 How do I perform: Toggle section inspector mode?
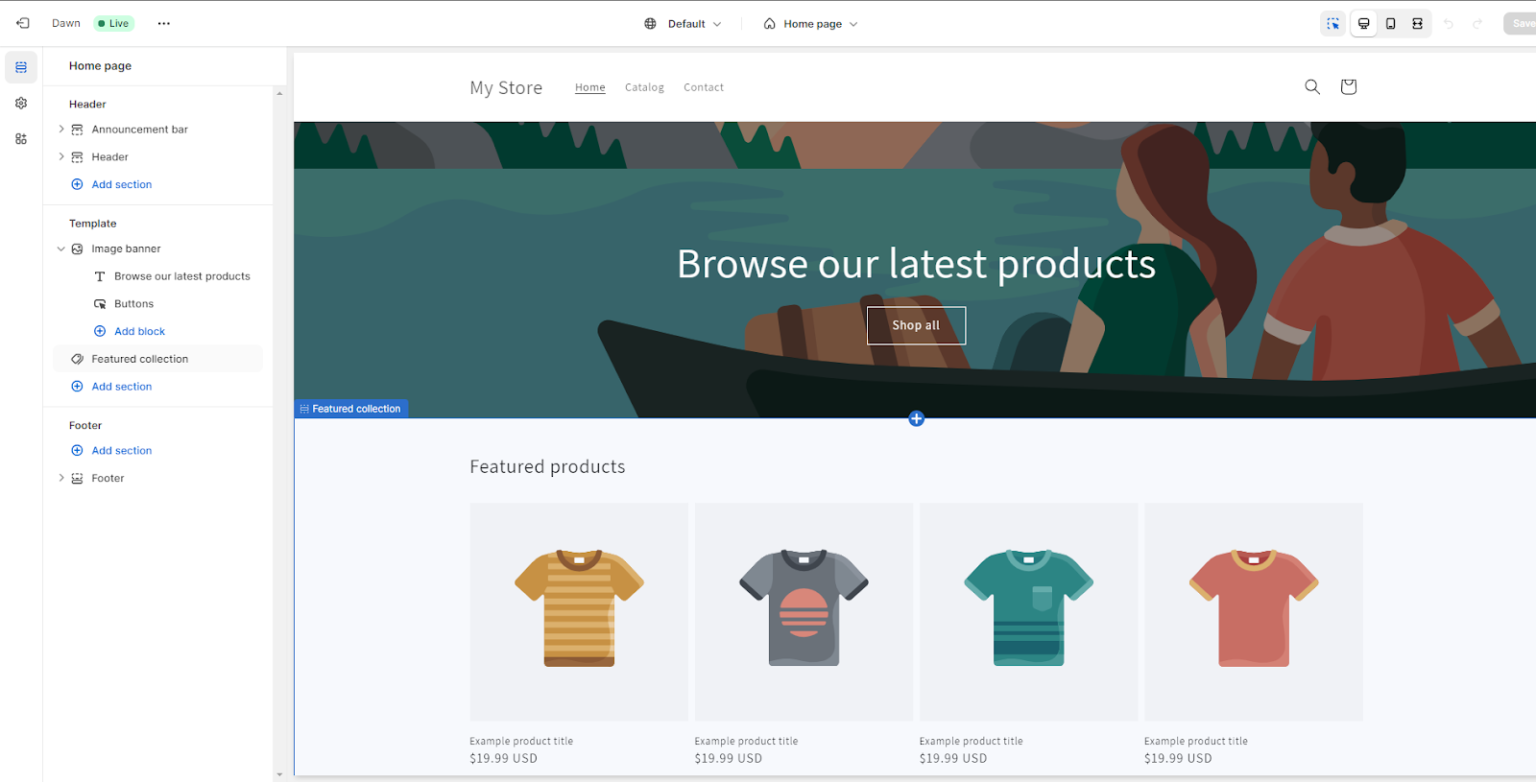tap(1332, 23)
